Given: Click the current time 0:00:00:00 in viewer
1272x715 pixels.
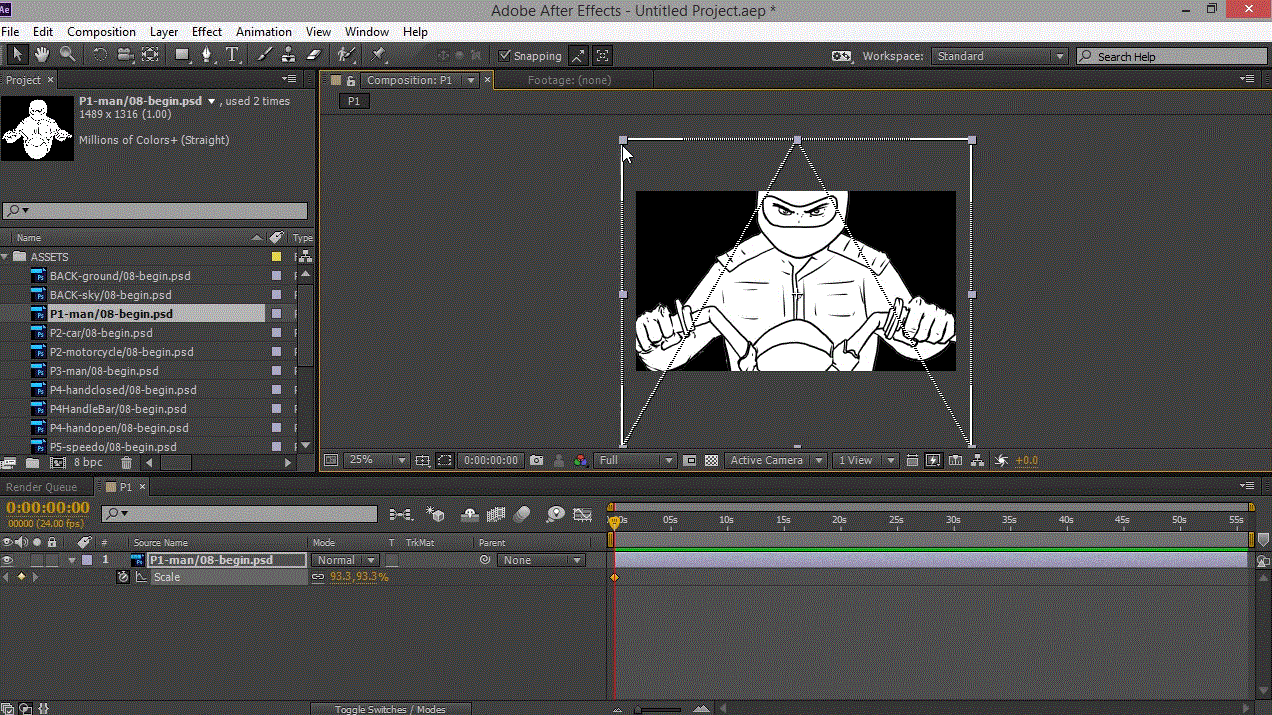Looking at the screenshot, I should 490,460.
